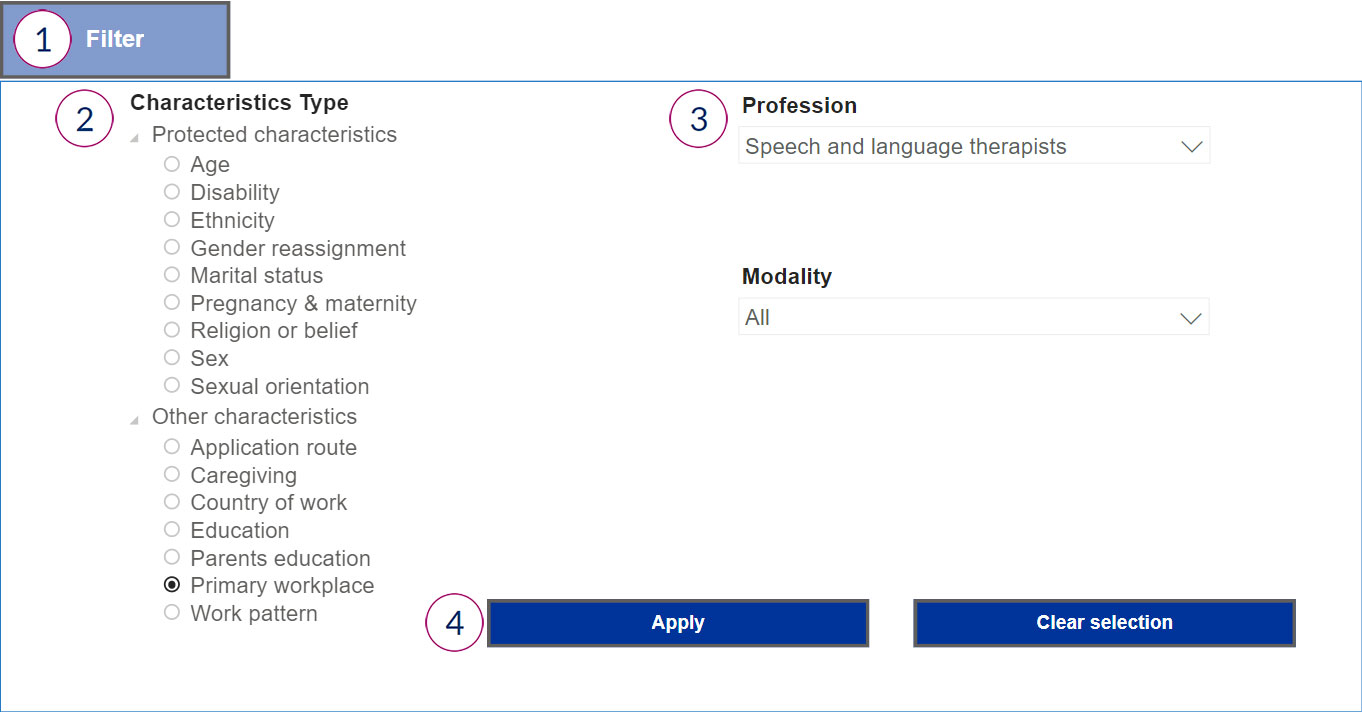
Task: Open the Profession dropdown
Action: point(973,146)
